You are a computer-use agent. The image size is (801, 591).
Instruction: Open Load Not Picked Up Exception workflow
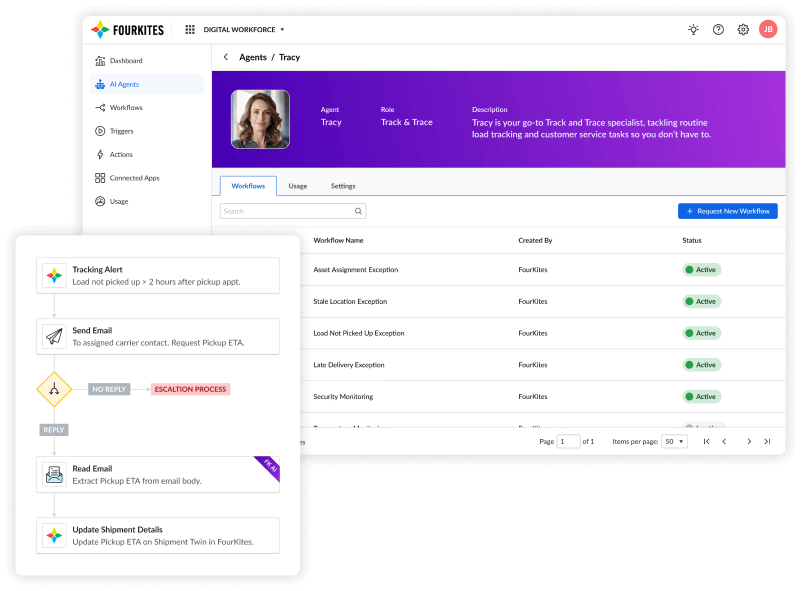point(359,333)
